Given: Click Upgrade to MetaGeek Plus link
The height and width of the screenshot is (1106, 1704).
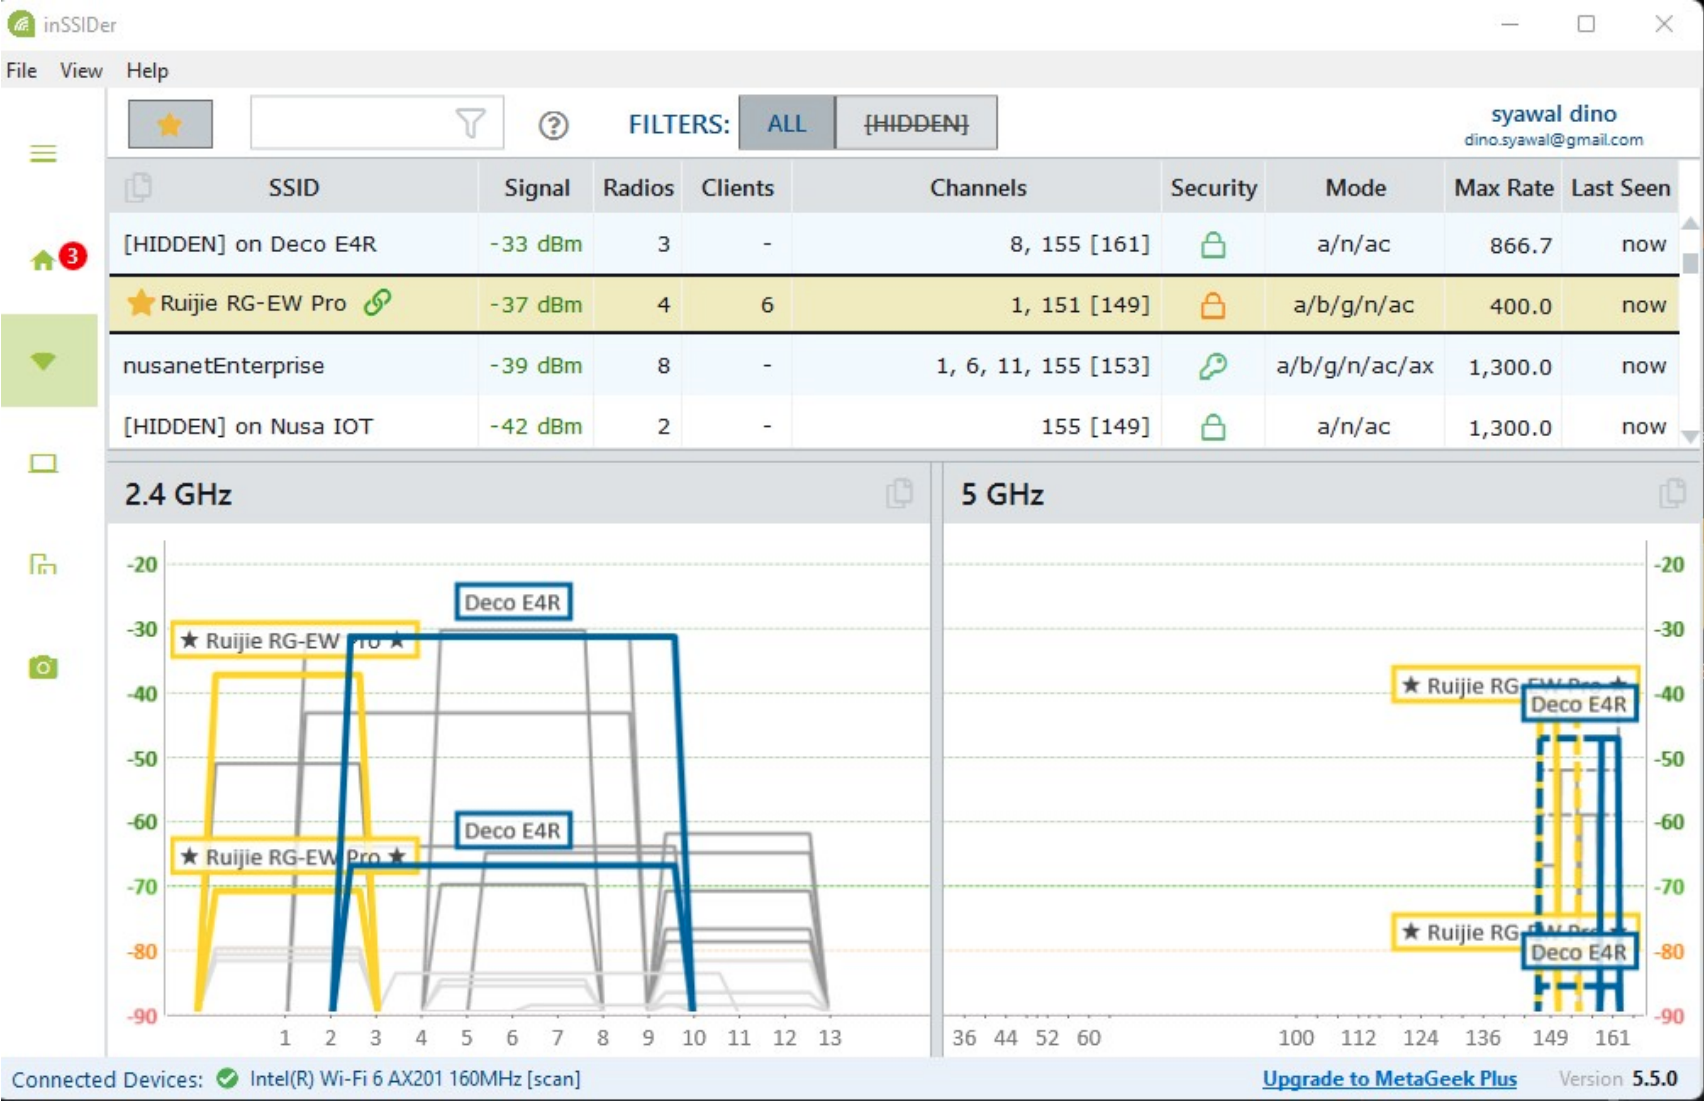Looking at the screenshot, I should coord(1389,1079).
